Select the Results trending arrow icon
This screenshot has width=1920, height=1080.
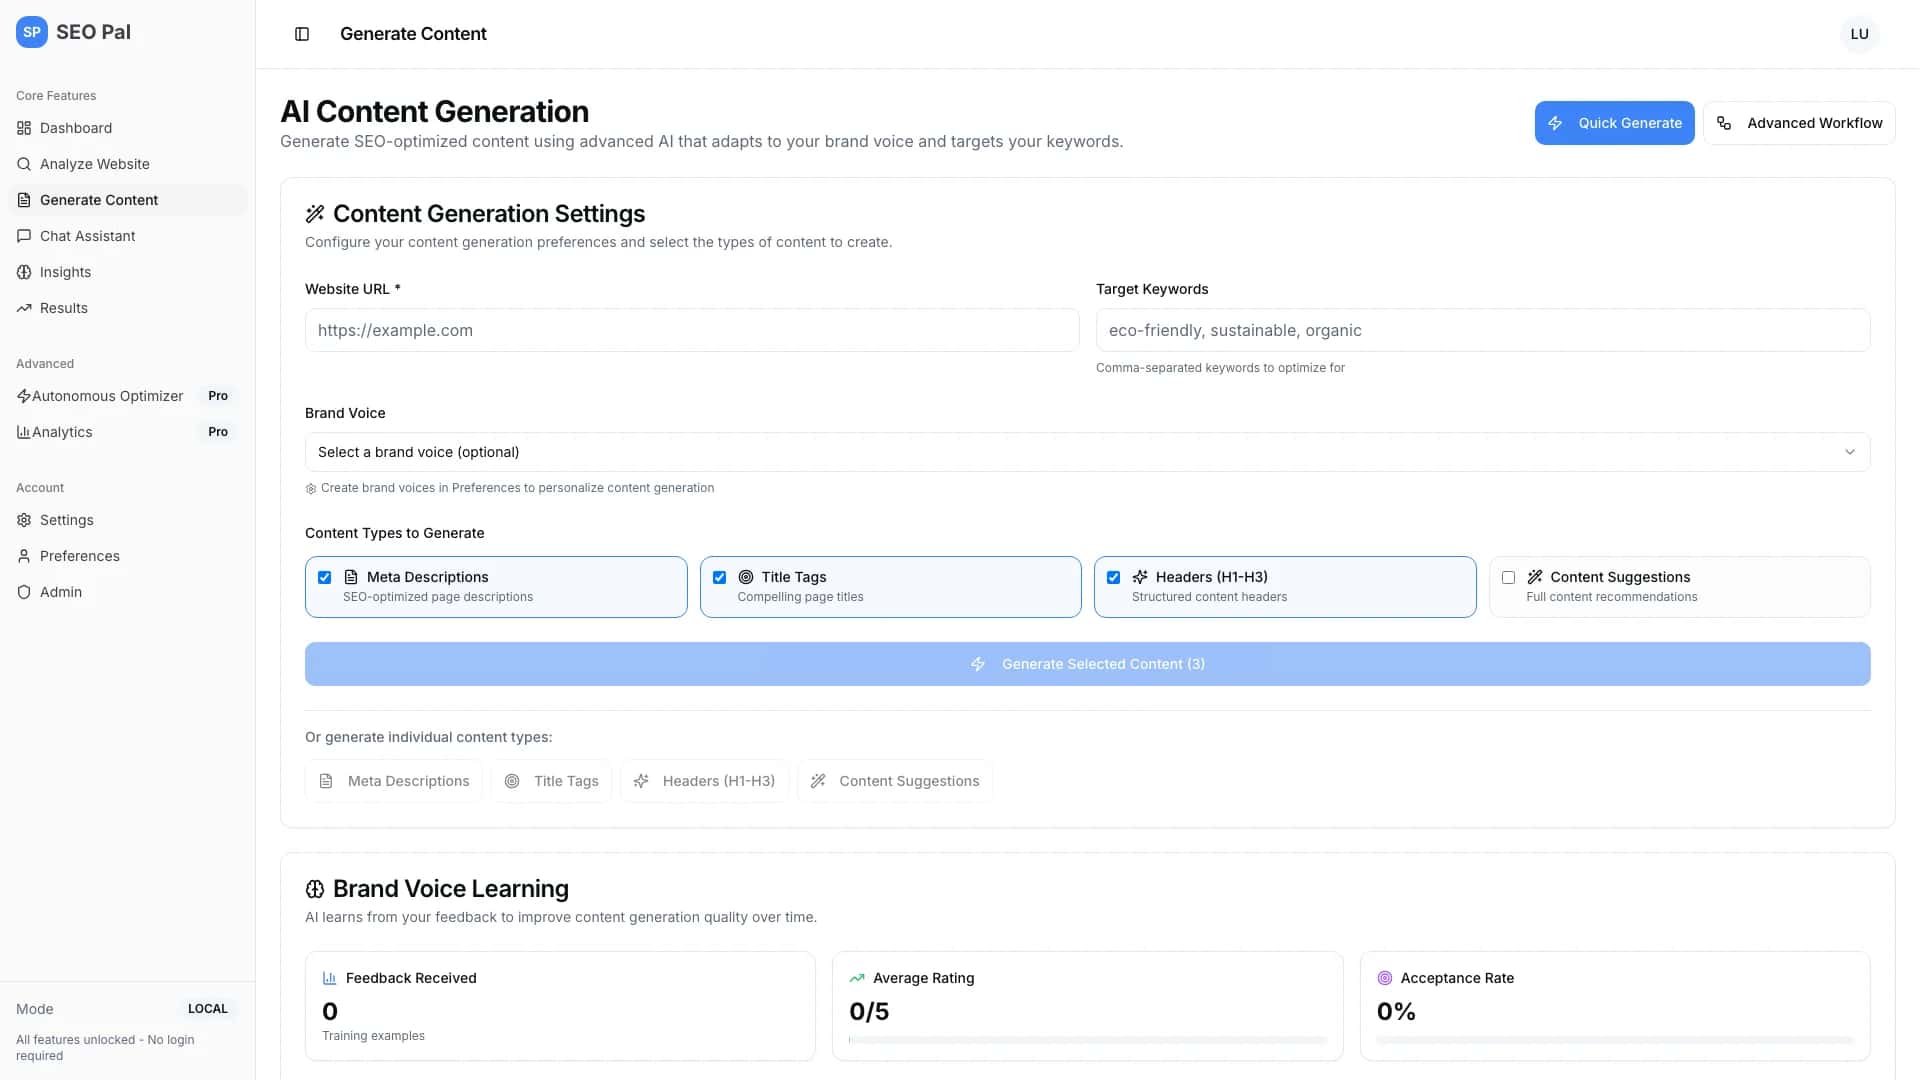click(24, 308)
